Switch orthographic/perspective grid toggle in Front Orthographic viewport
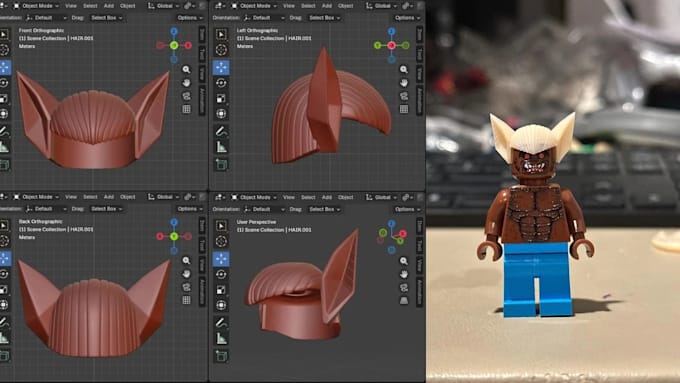 186,109
